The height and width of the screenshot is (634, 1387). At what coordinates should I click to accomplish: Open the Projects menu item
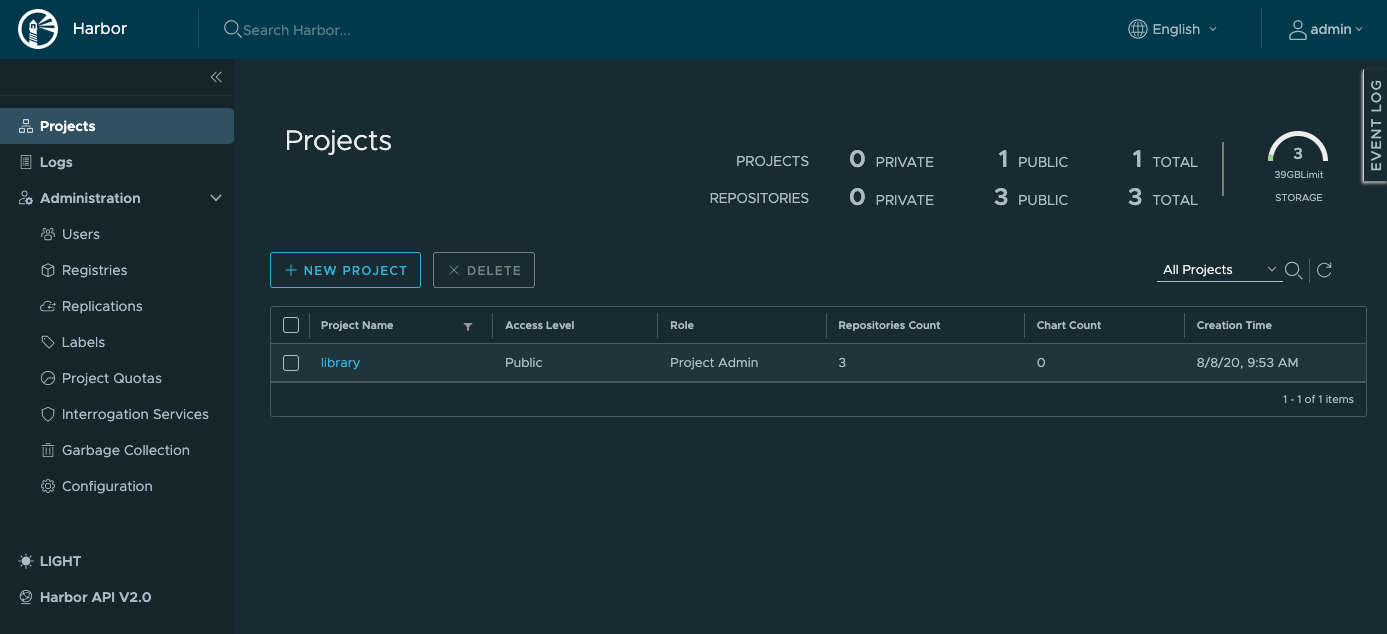117,126
